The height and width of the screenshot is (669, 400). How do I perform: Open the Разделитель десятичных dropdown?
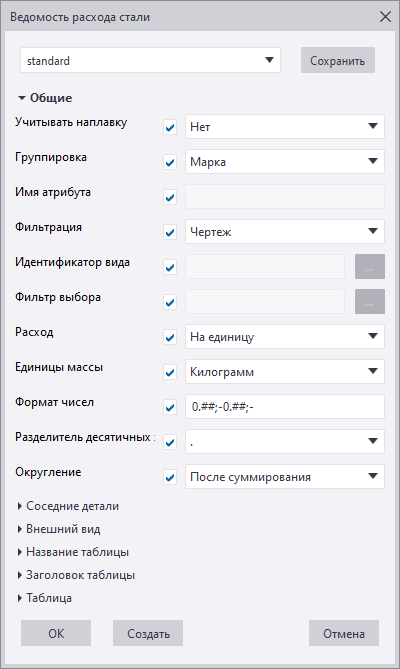285,441
